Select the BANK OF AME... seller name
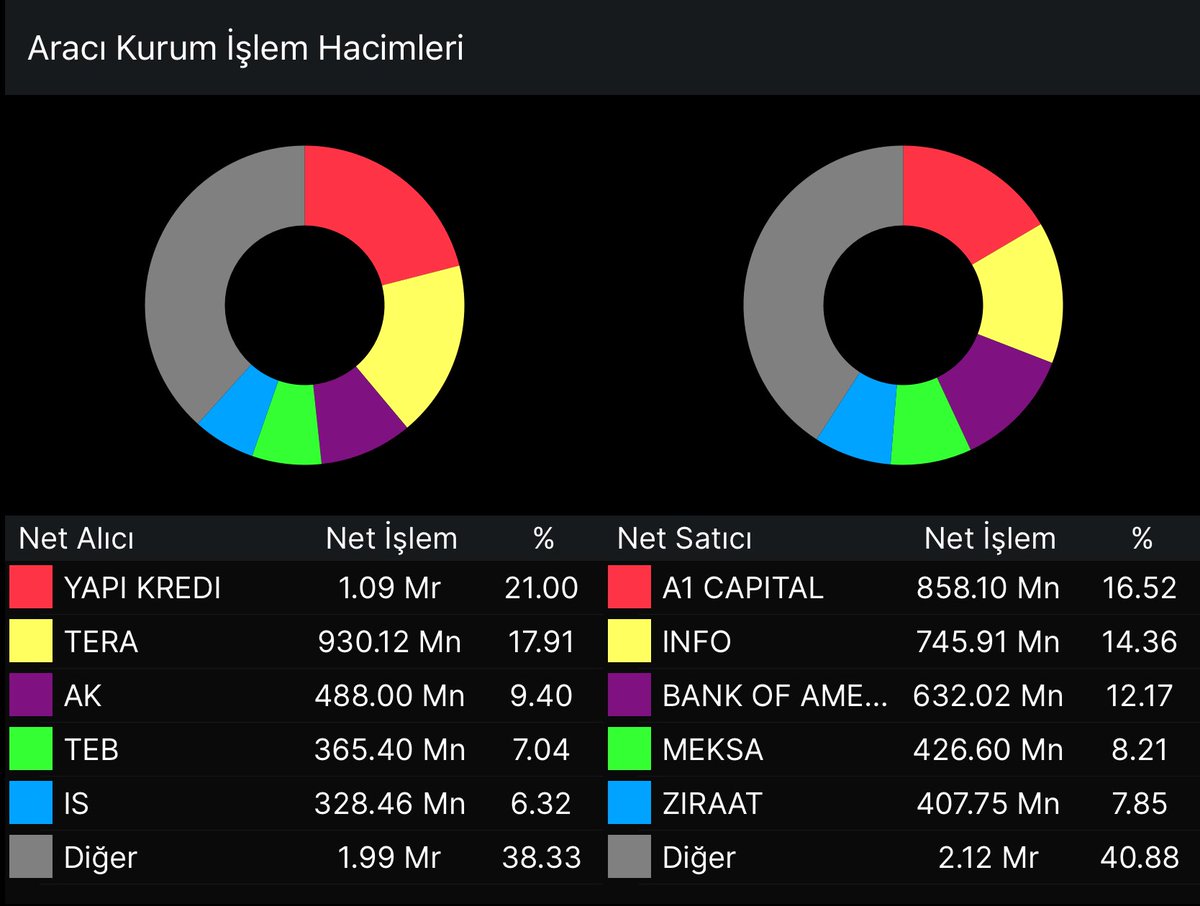Screen dimensions: 1200x906 pyautogui.click(x=775, y=696)
